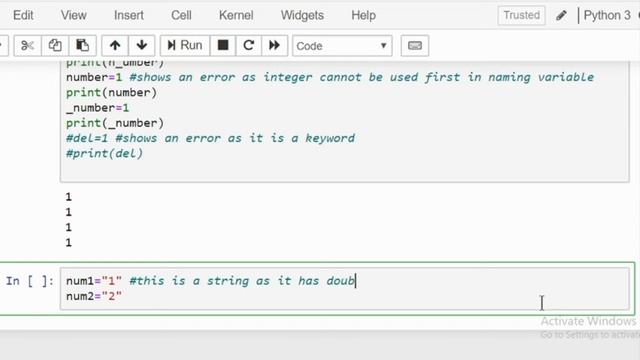Click the Trusted notebook indicator
The height and width of the screenshot is (360, 640).
[x=521, y=16]
